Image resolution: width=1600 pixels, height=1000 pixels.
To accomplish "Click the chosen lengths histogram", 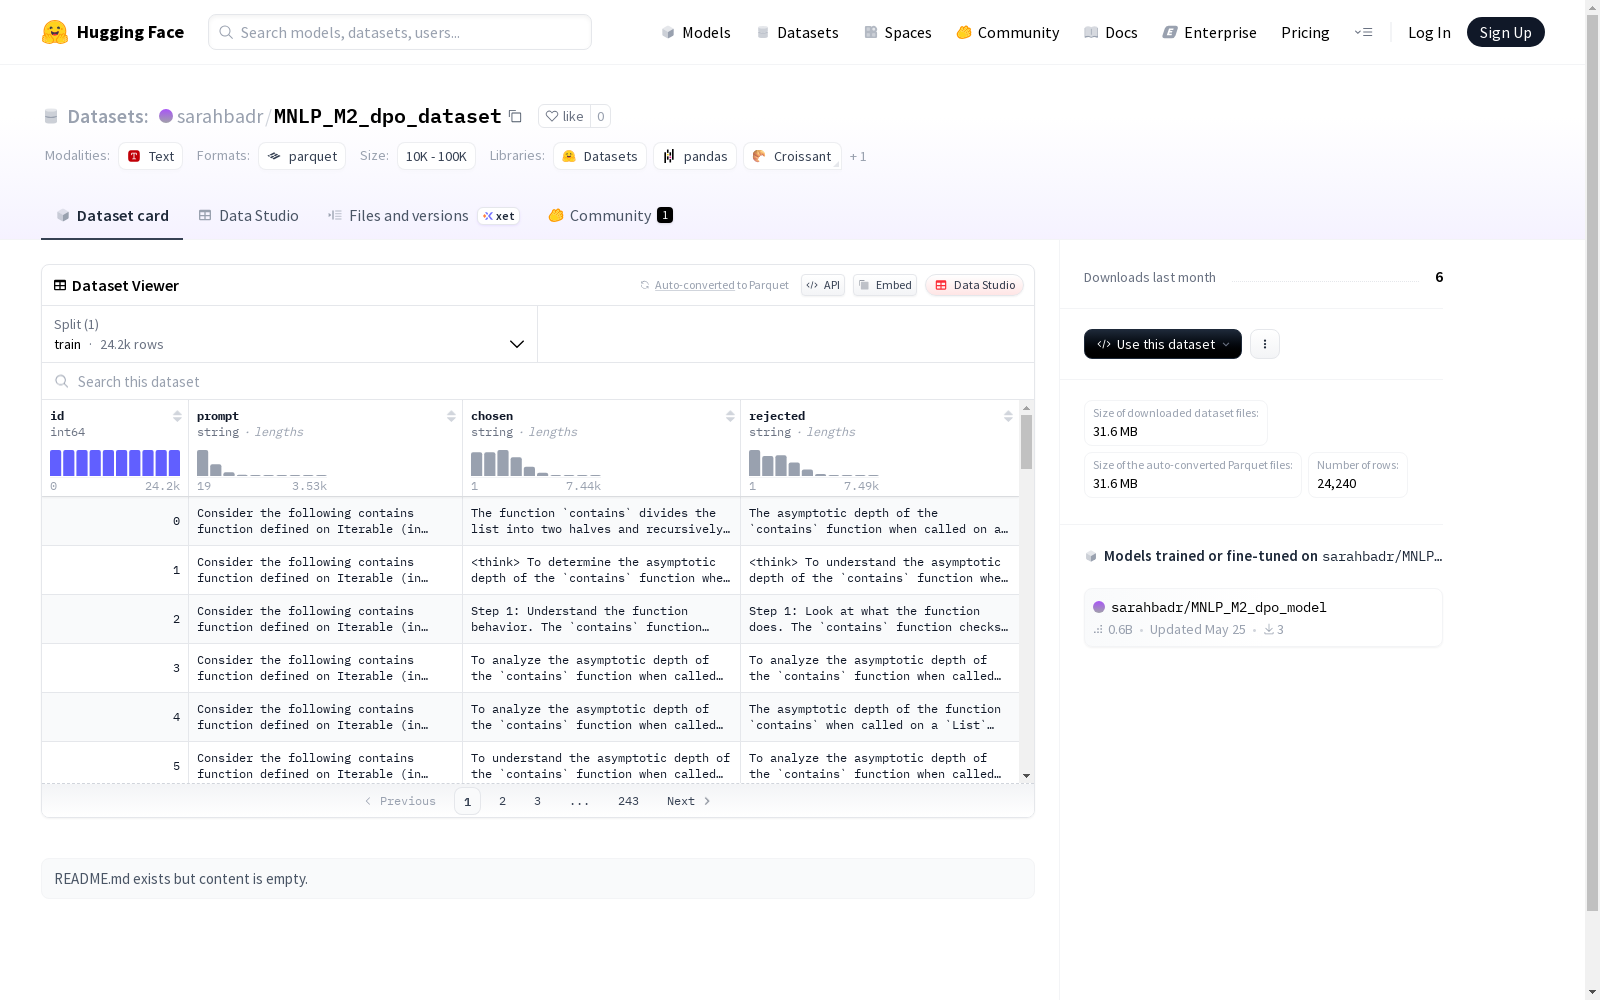I will 536,463.
